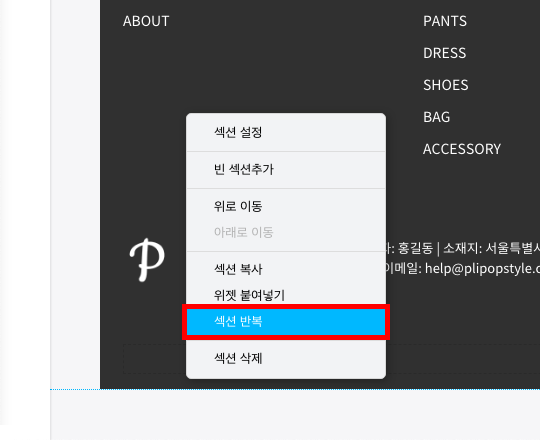The width and height of the screenshot is (540, 440).
Task: Select 섹션 삭제 to delete section
Action: click(286, 358)
